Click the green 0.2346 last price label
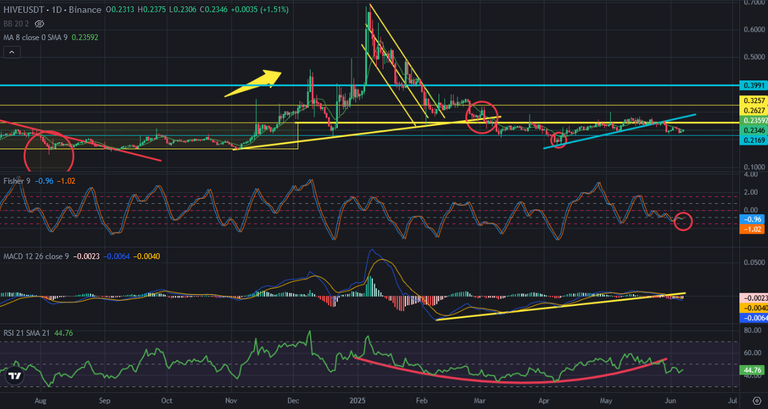This screenshot has height=409, width=768. click(x=752, y=130)
